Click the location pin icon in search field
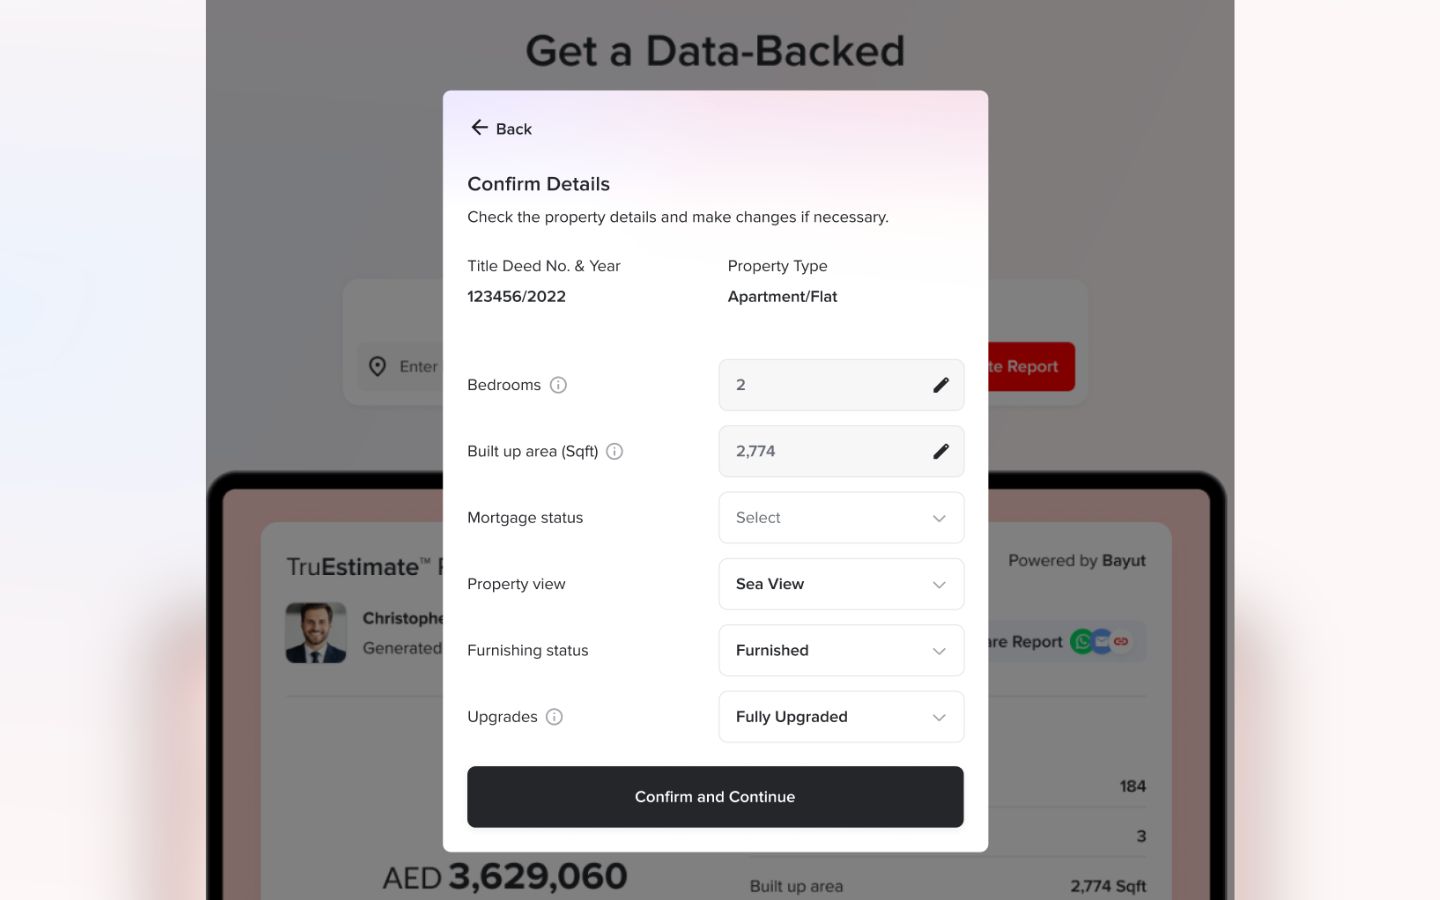1440x900 pixels. click(x=377, y=366)
